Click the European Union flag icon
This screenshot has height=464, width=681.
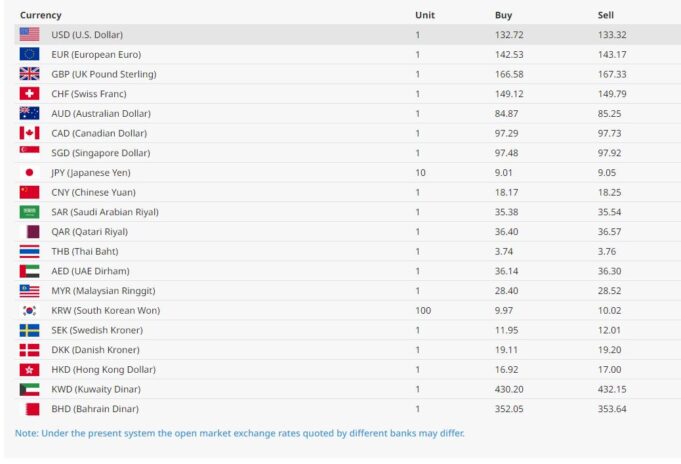pos(29,54)
